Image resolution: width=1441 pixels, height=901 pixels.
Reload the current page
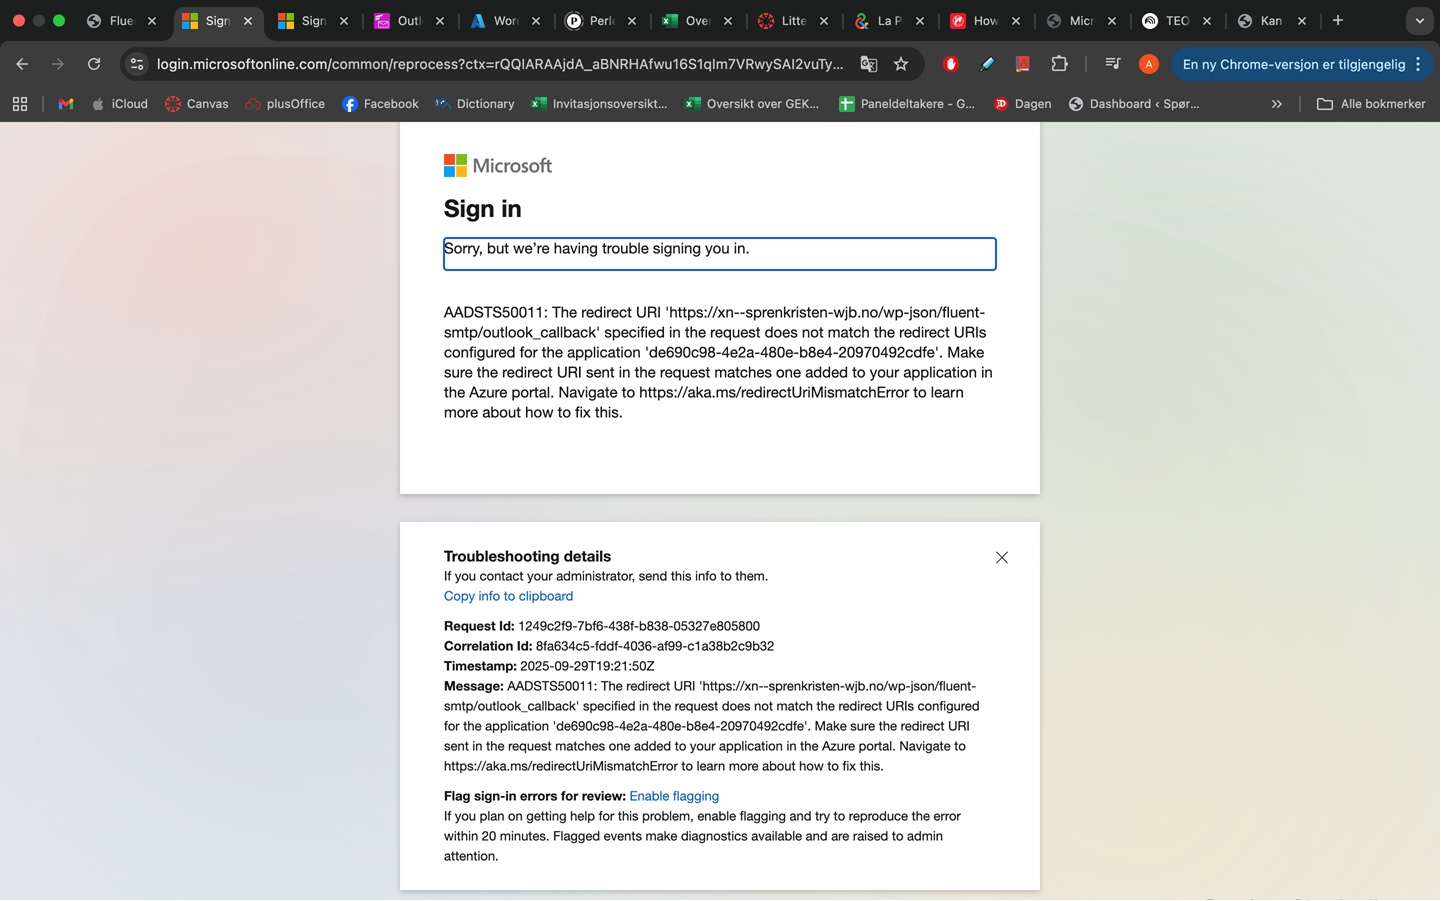point(94,64)
